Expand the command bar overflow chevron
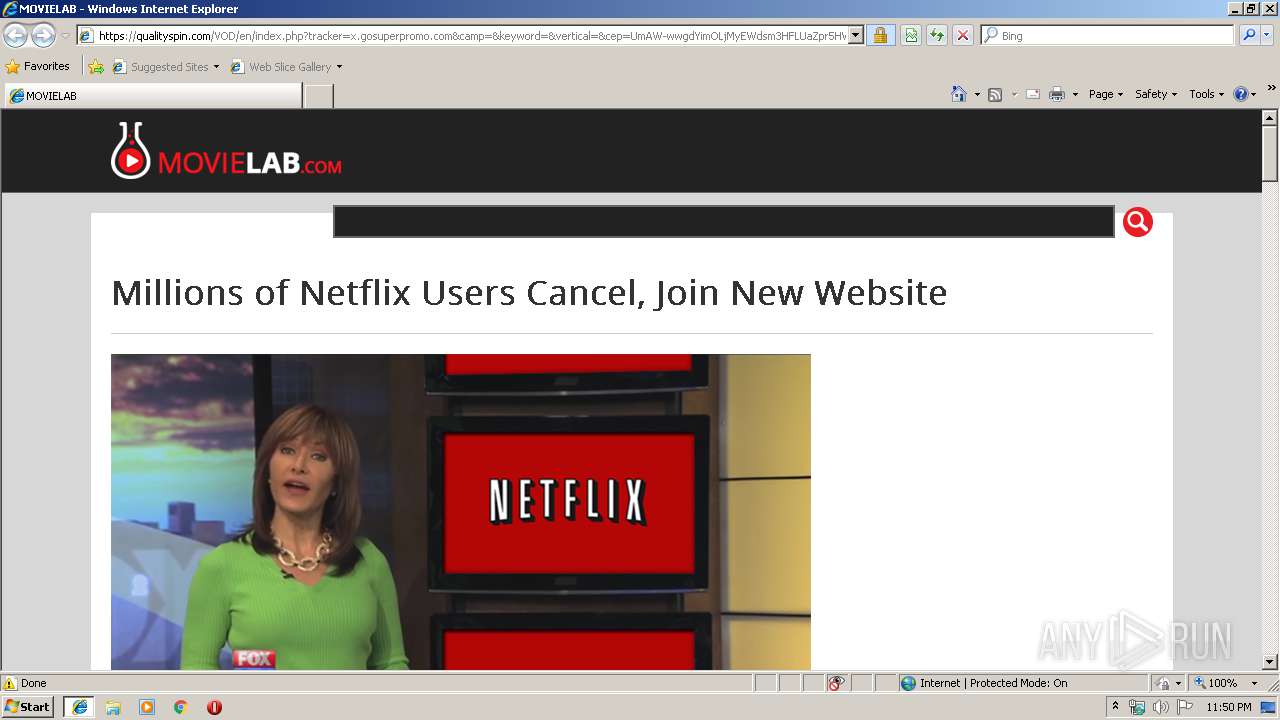The width and height of the screenshot is (1280, 720). click(1271, 89)
